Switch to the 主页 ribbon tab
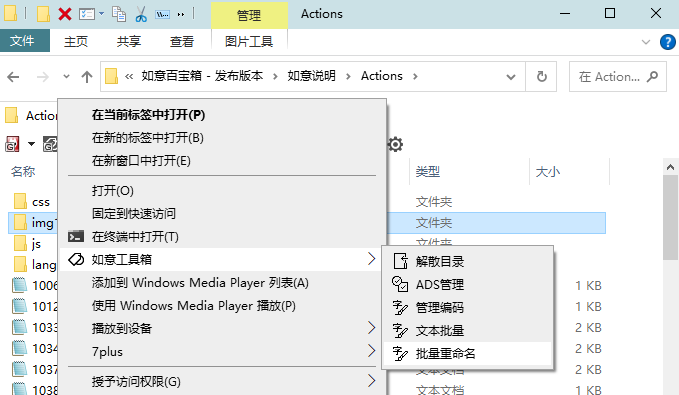This screenshot has height=395, width=679. [76, 42]
